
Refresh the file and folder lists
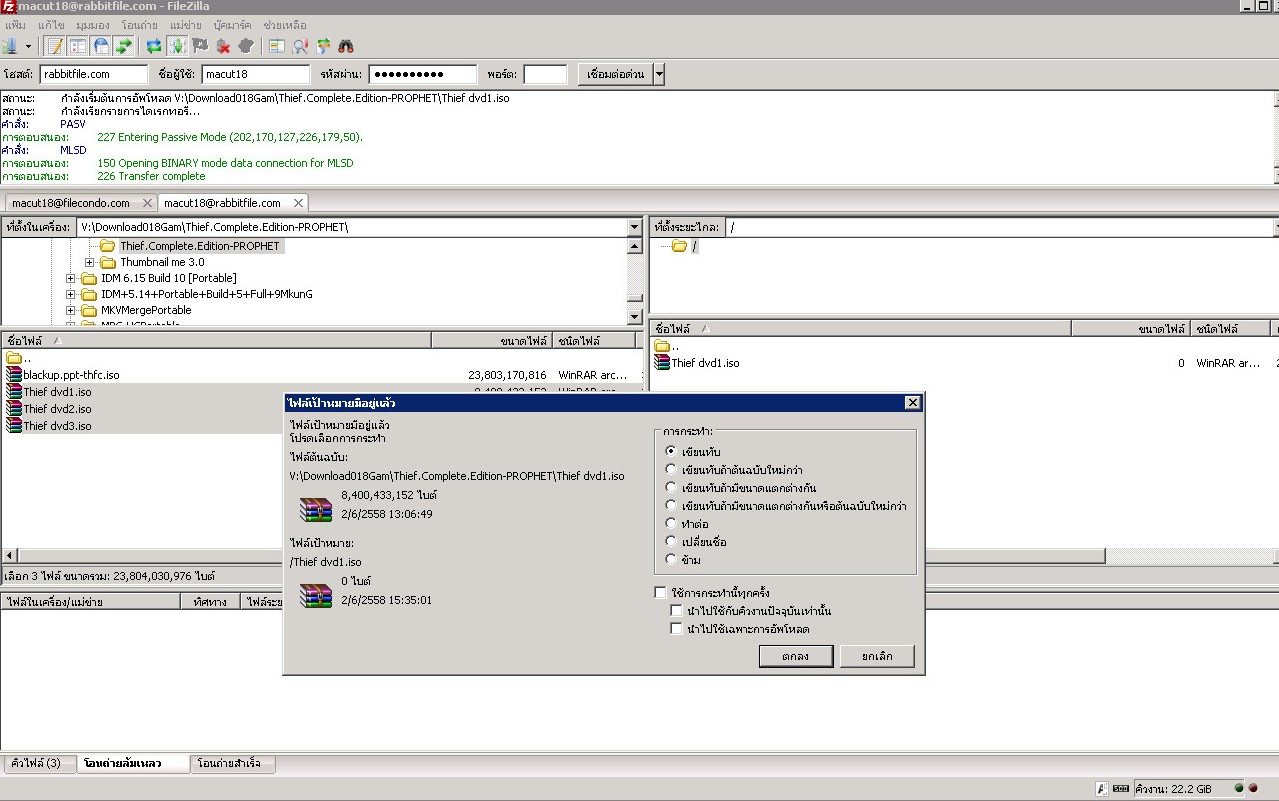point(154,46)
